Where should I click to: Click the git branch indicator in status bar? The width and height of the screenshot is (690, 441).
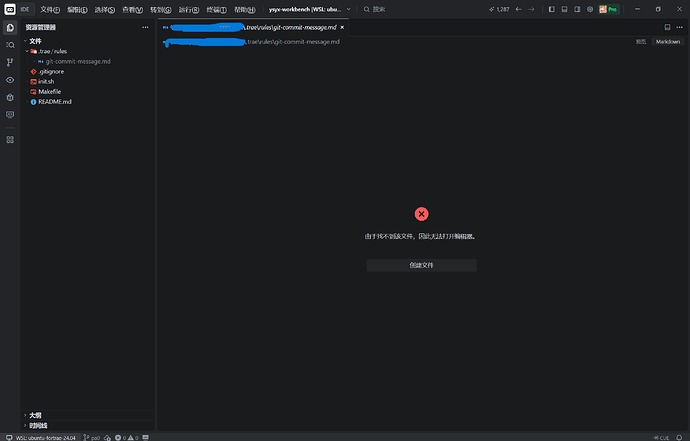92,437
